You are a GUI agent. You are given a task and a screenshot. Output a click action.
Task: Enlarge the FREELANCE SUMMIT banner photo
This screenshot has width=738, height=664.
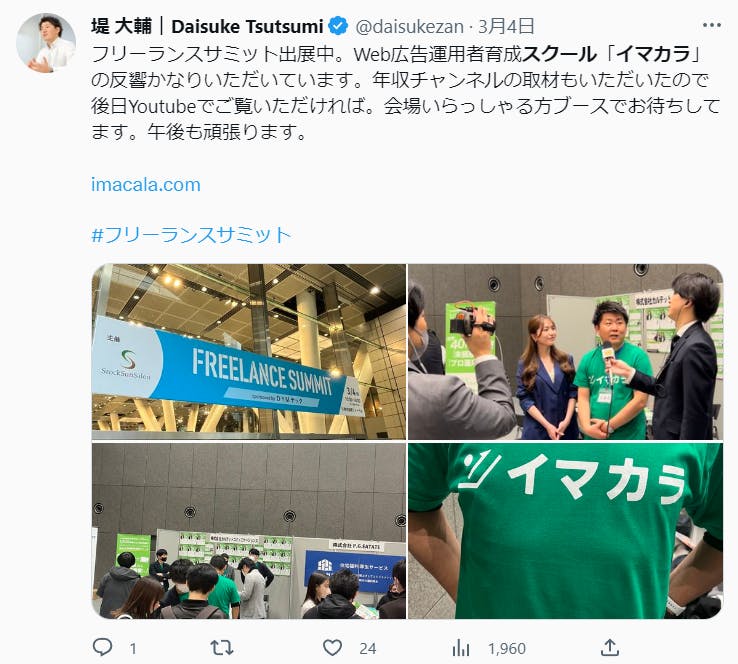tap(249, 352)
